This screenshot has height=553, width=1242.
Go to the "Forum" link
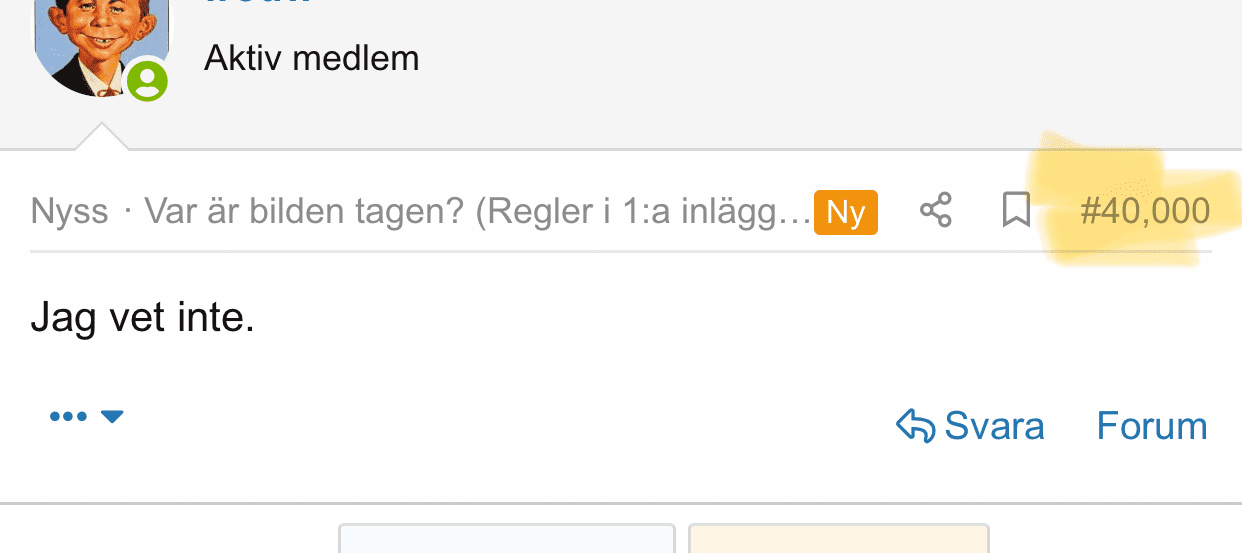1152,426
